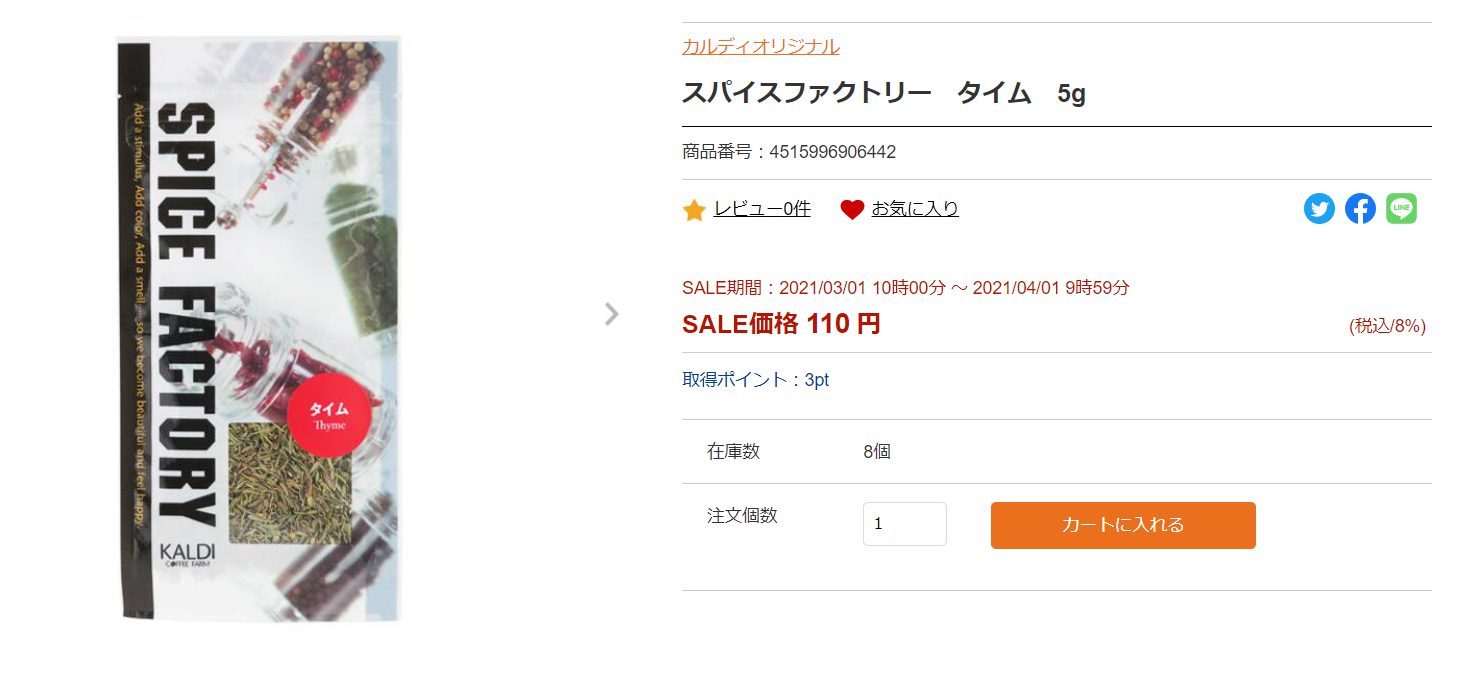Image resolution: width=1460 pixels, height=676 pixels.
Task: Click the 在庫数 8個 stock value
Action: (877, 451)
